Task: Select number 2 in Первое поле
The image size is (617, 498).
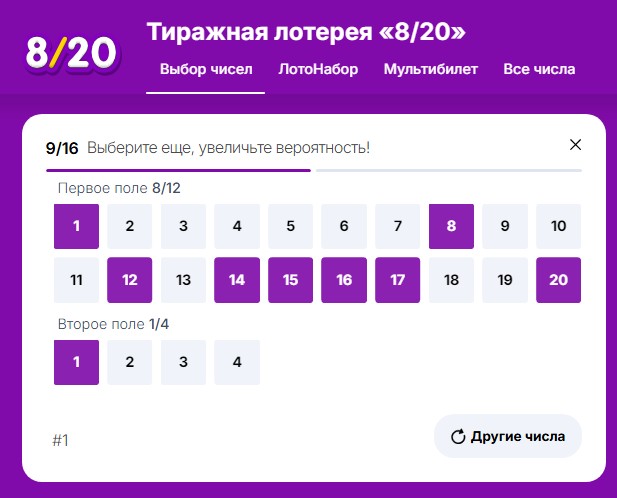Action: pyautogui.click(x=130, y=226)
